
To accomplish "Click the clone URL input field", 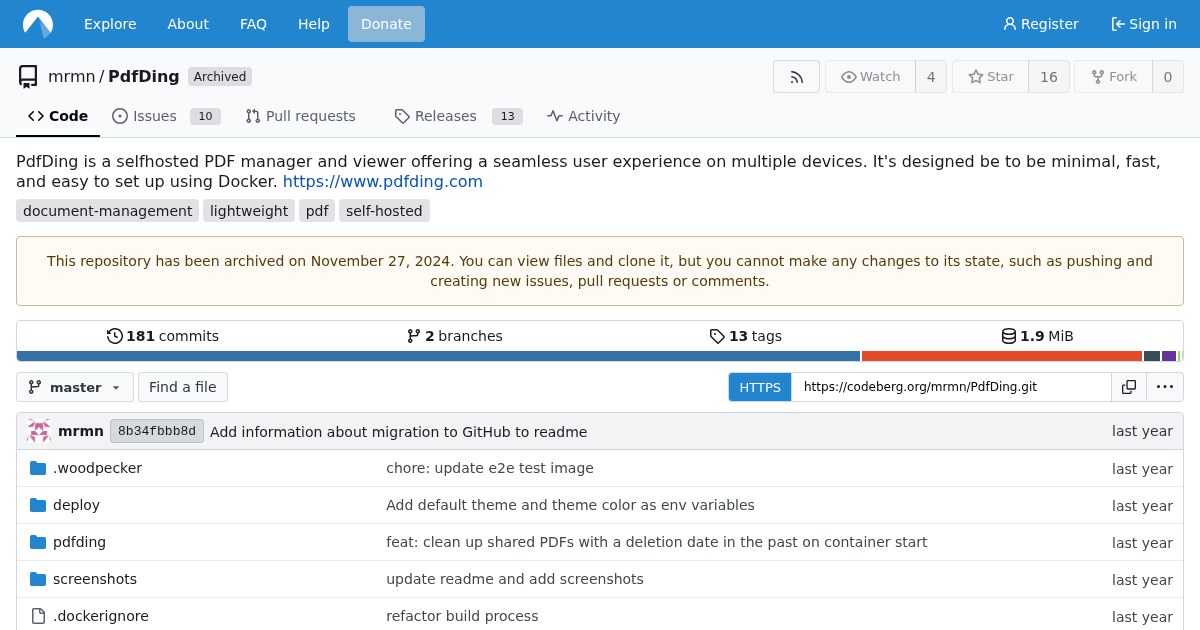I will [951, 387].
